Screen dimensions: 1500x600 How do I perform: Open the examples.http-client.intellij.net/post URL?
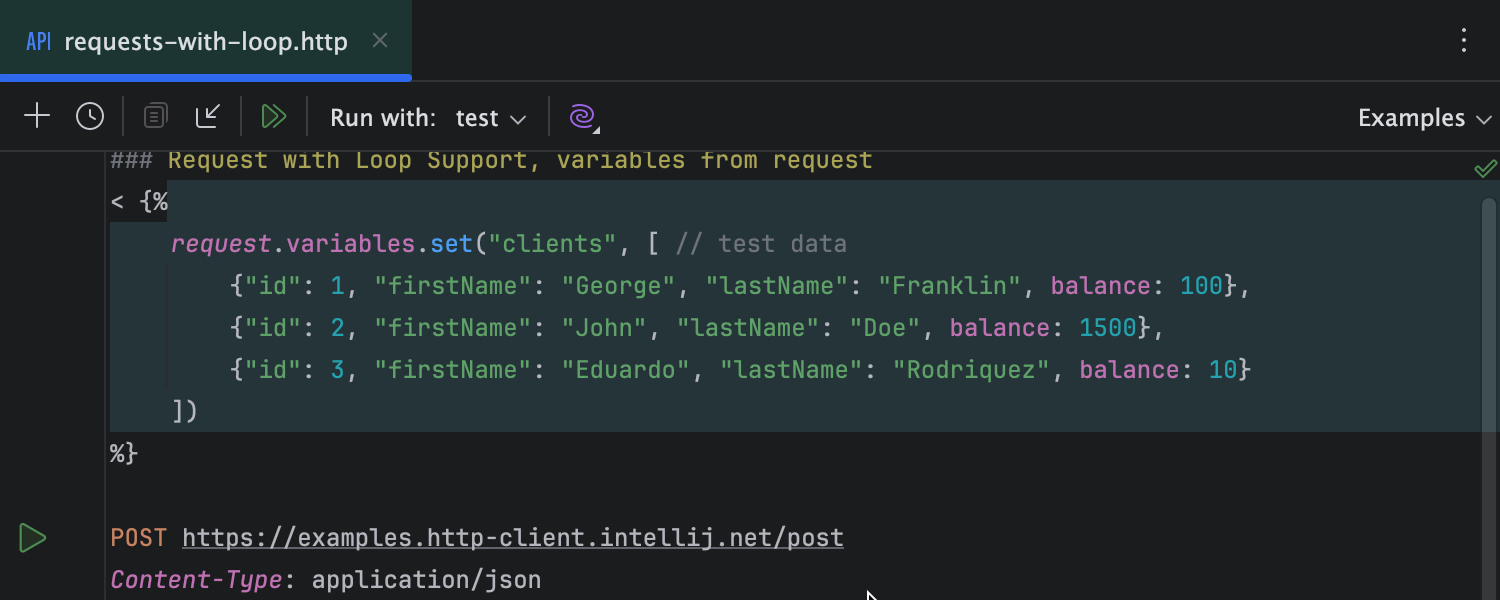(x=512, y=538)
